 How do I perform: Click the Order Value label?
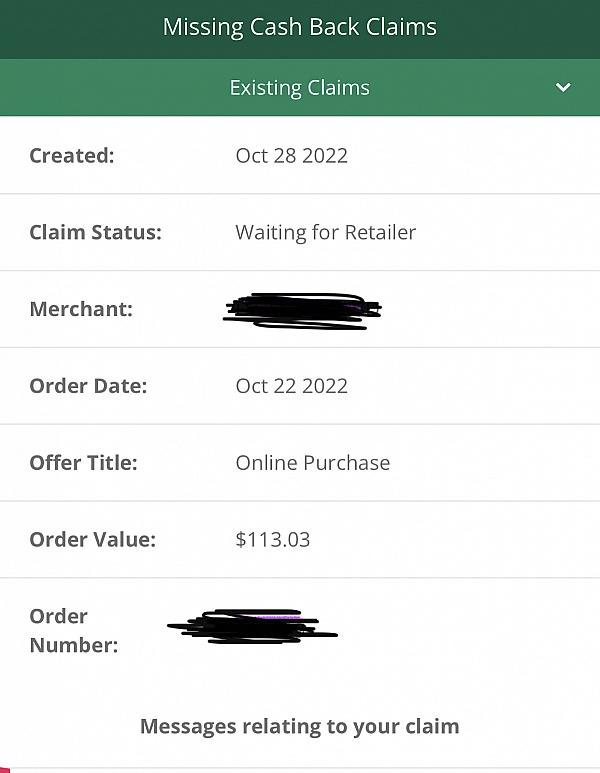[92, 540]
